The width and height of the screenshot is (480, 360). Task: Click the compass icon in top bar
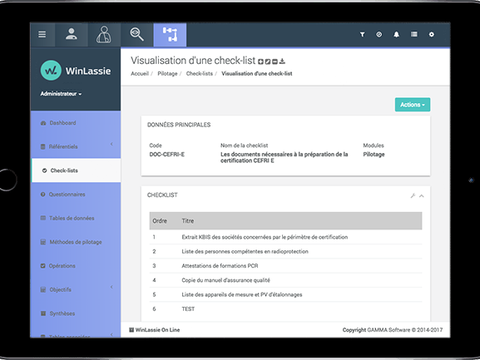tap(379, 34)
